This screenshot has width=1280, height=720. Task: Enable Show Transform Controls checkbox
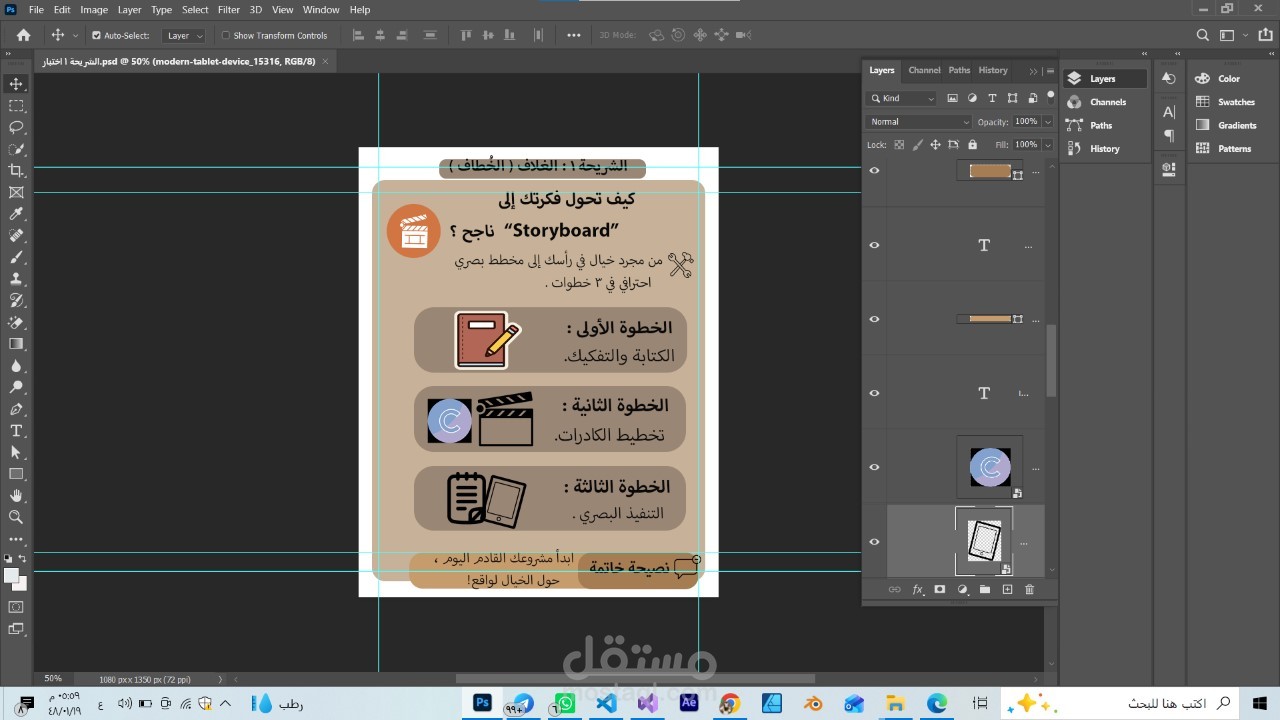(x=225, y=35)
